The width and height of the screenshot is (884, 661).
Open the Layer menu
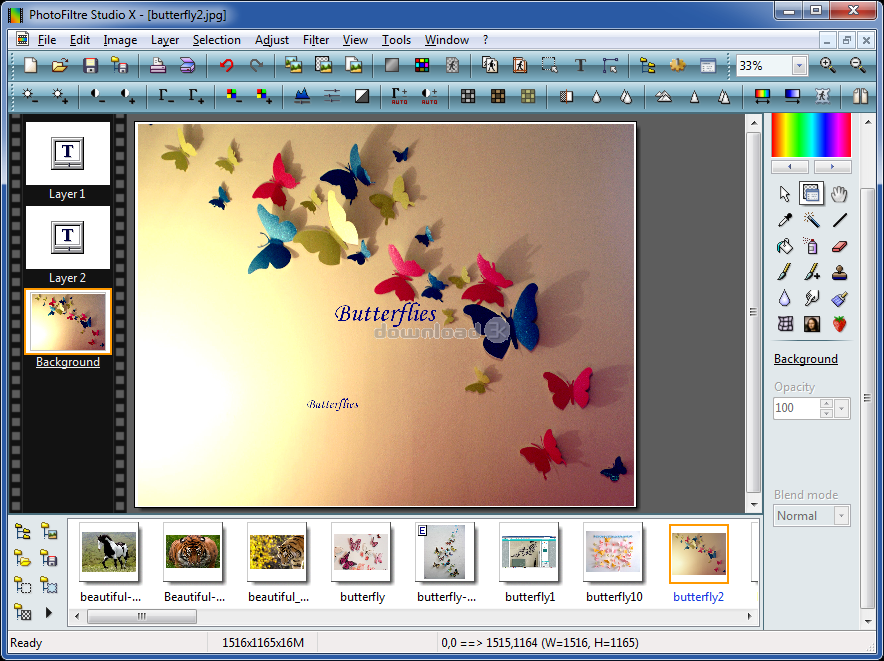coord(164,40)
